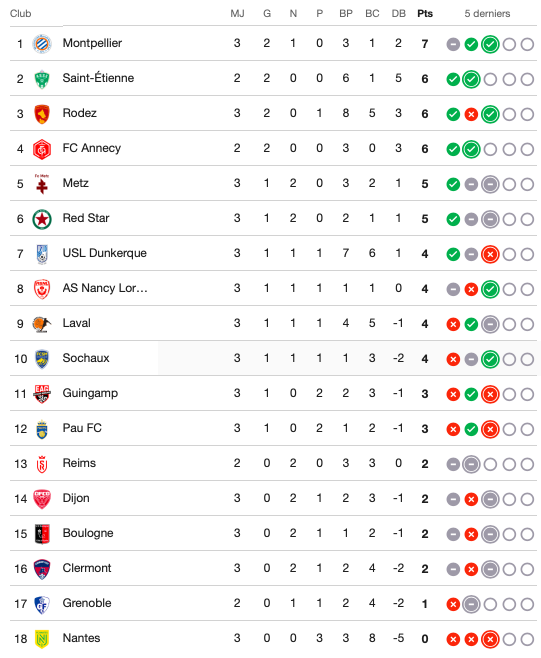Click the '5 derniers' column header
Screen dimensions: 541x658
[487, 13]
